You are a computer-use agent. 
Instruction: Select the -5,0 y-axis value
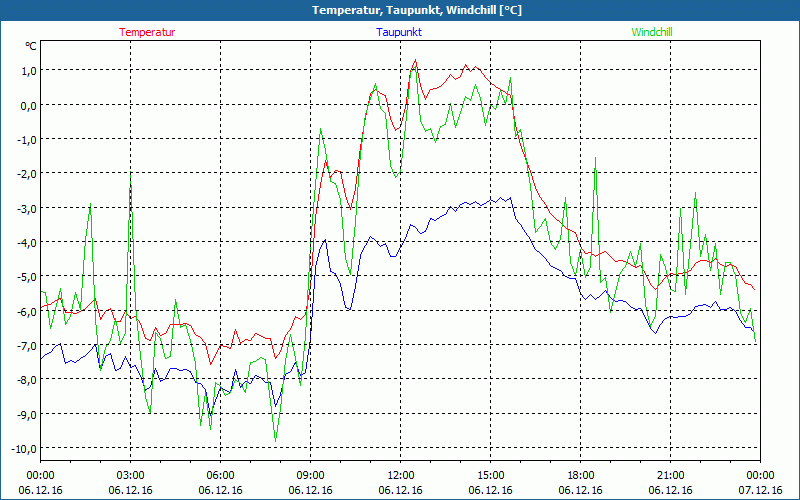[x=28, y=277]
